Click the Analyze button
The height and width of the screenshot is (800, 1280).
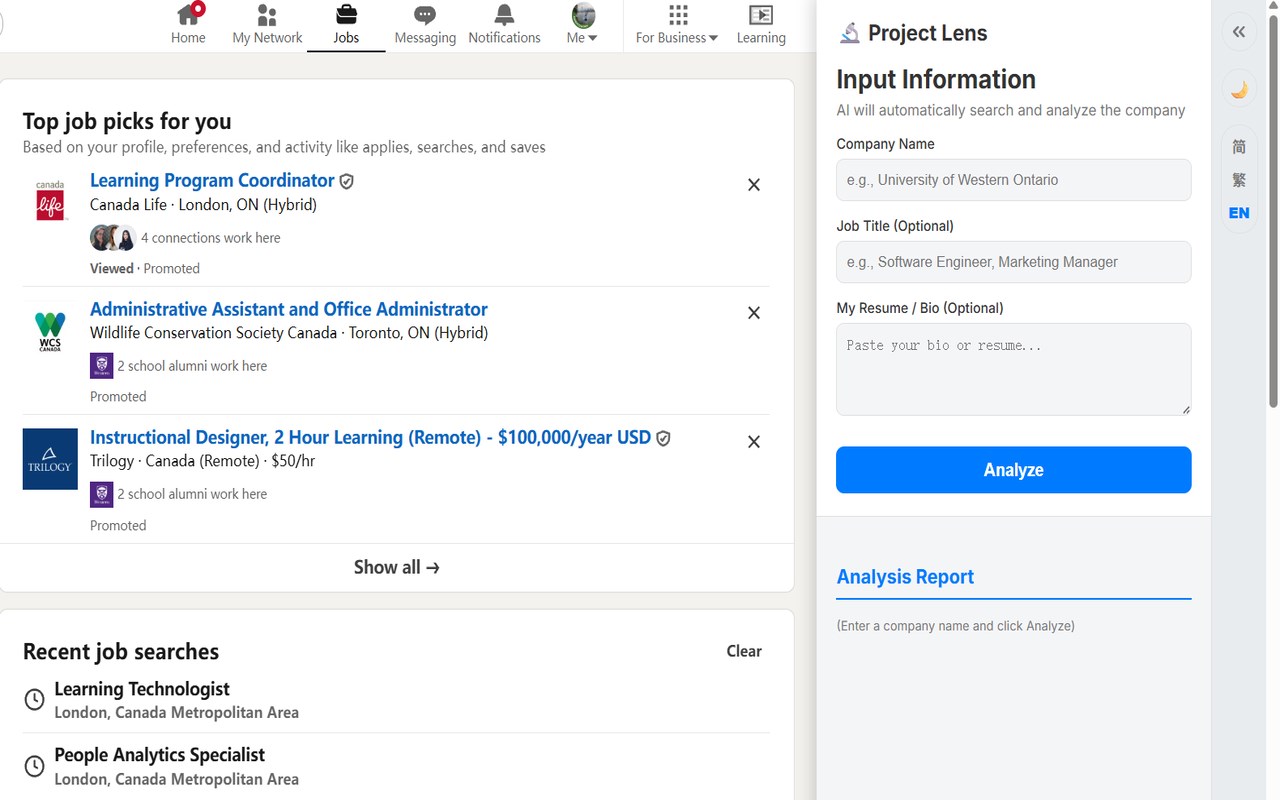point(1014,470)
